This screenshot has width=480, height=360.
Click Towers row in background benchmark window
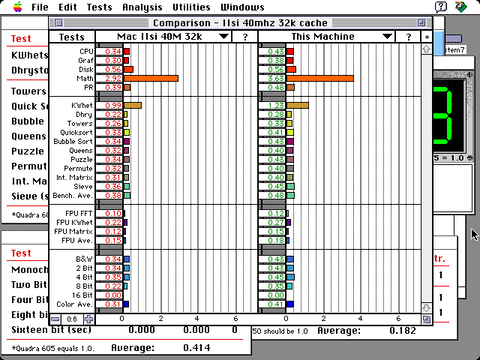pyautogui.click(x=29, y=91)
